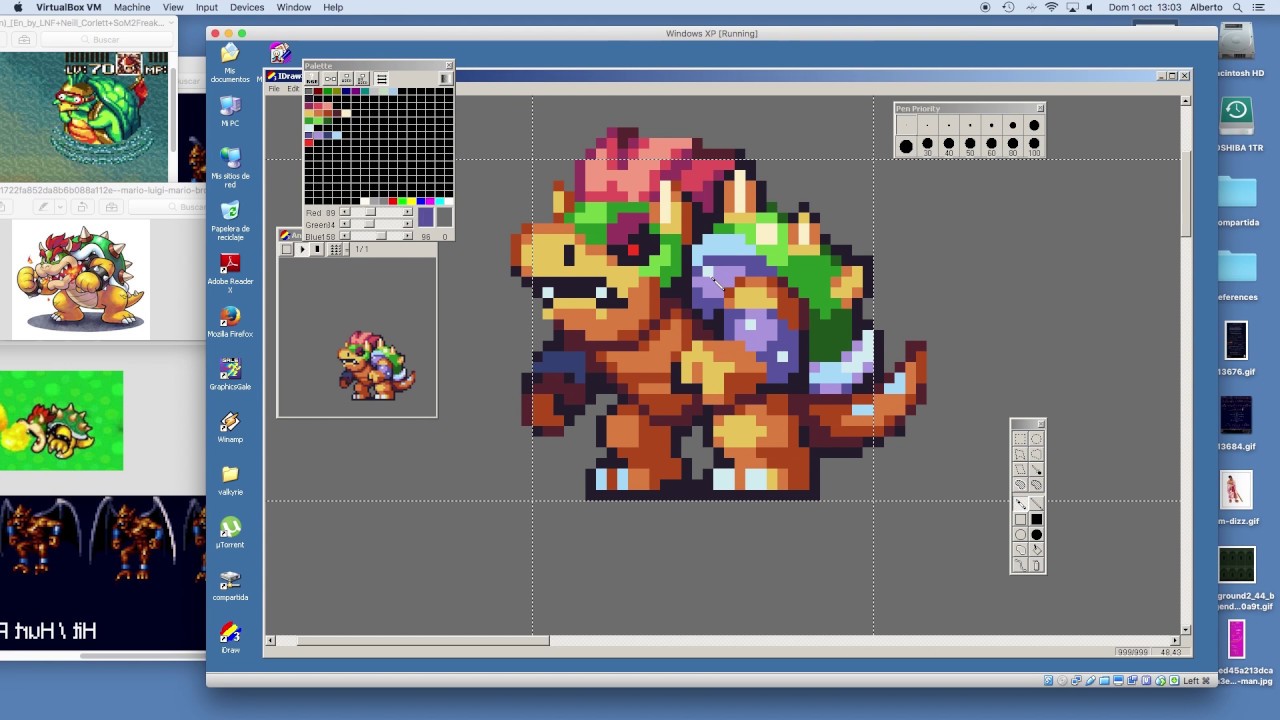This screenshot has width=1280, height=720.
Task: Open µTorrent desktop icon
Action: 230,532
